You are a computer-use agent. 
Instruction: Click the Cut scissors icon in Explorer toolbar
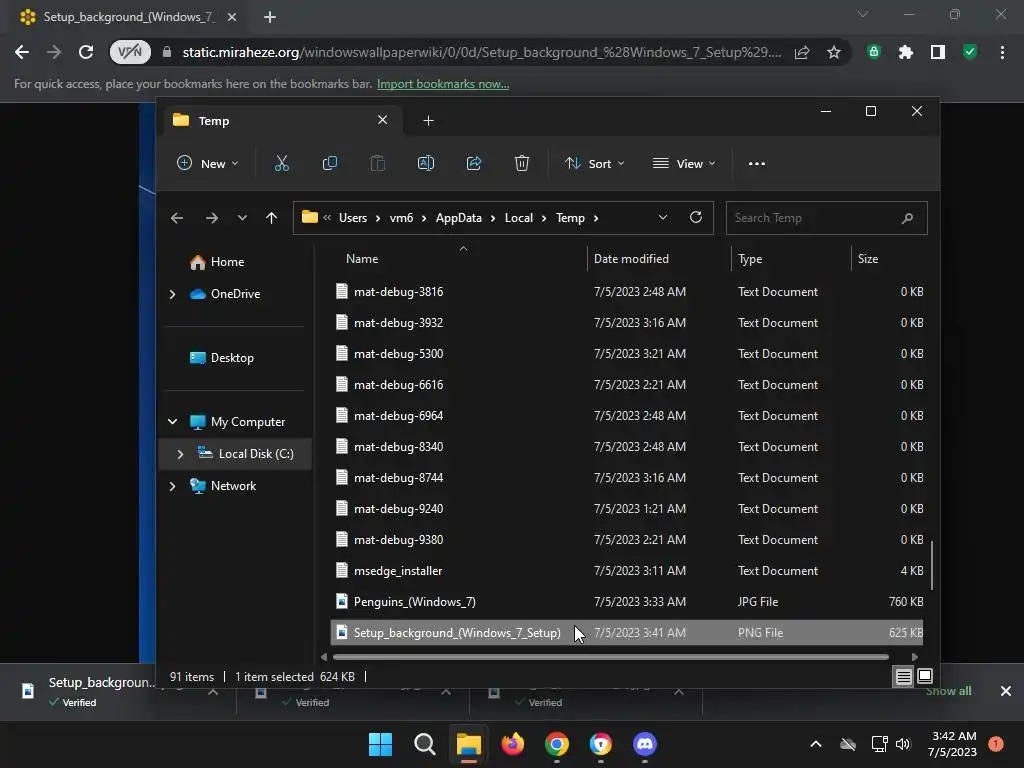[x=281, y=163]
